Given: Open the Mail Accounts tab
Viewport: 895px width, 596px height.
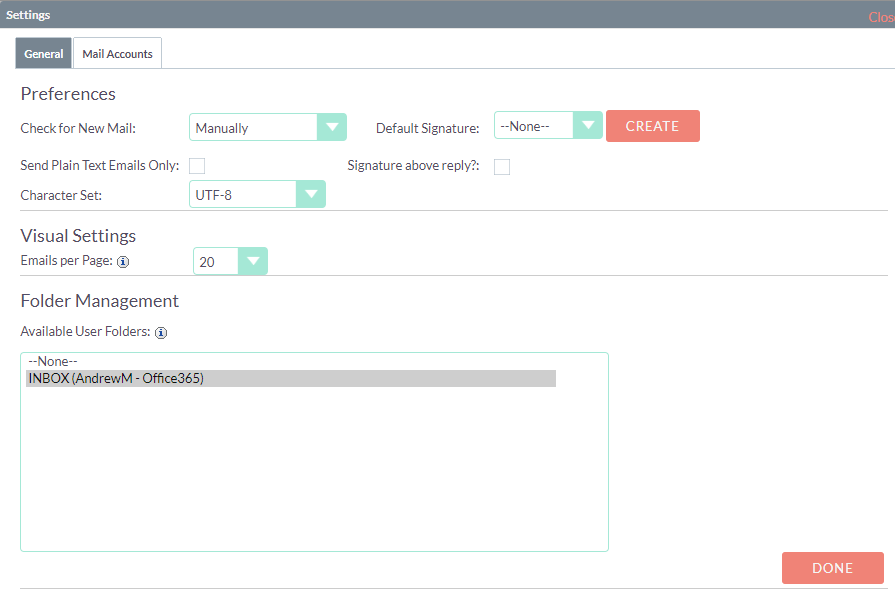Looking at the screenshot, I should (x=118, y=54).
